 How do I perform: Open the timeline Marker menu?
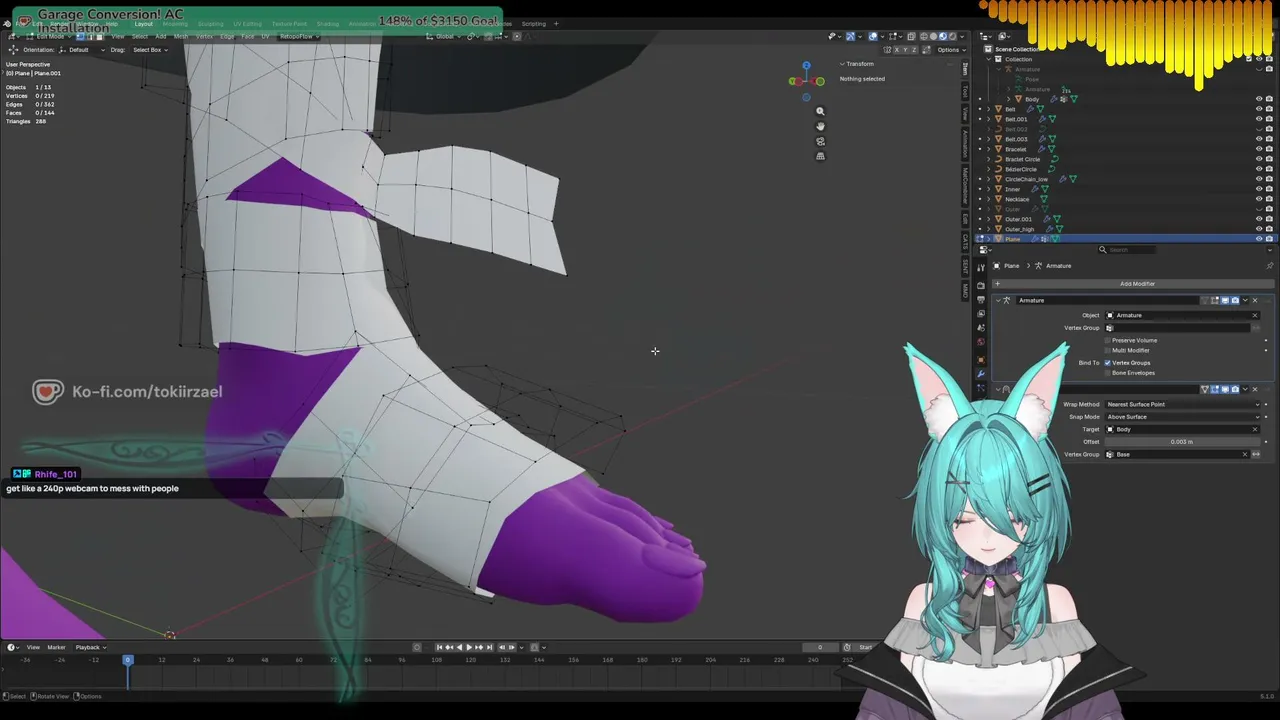point(56,647)
